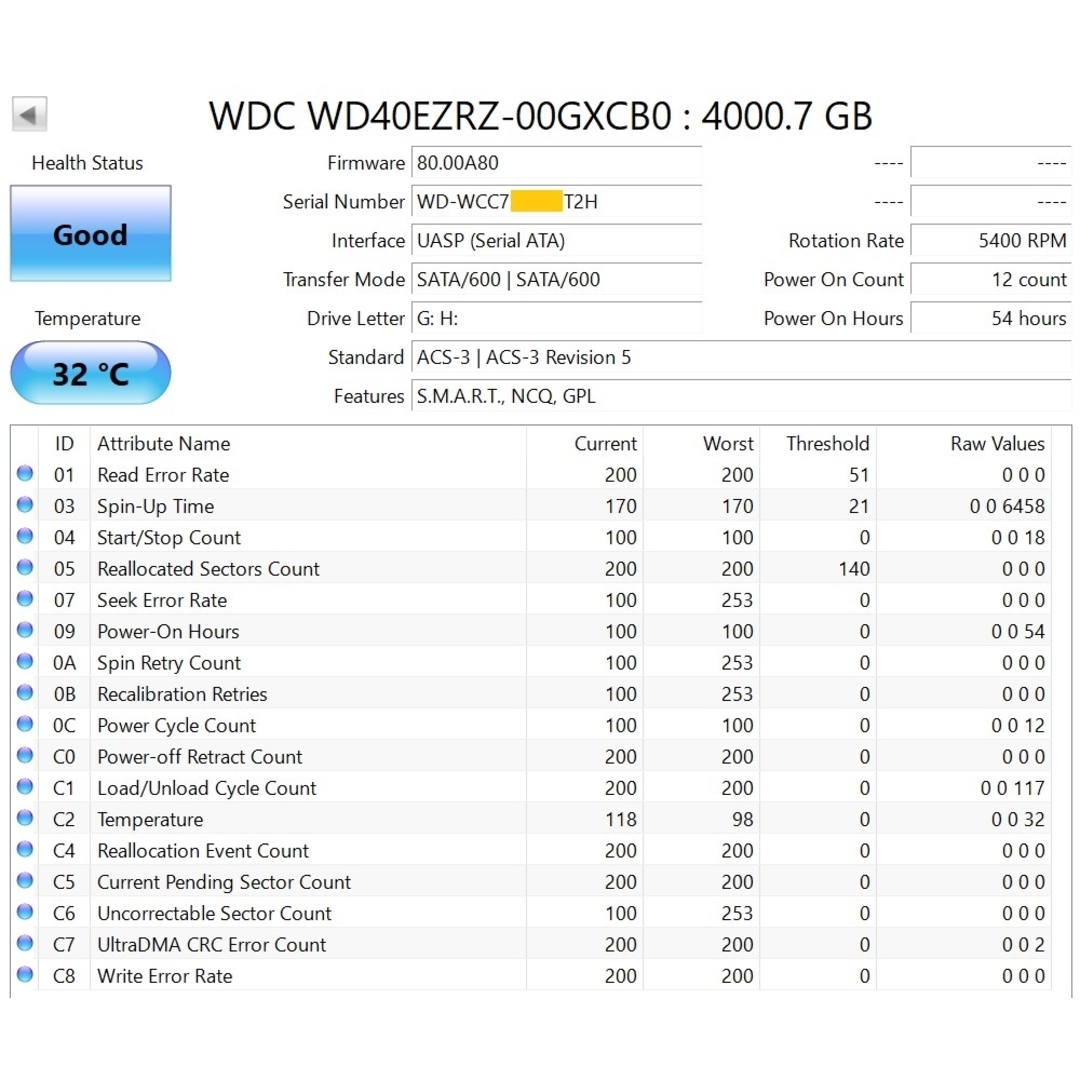Click the status dot for Write Error Rate
This screenshot has width=1080, height=1080.
coord(25,975)
